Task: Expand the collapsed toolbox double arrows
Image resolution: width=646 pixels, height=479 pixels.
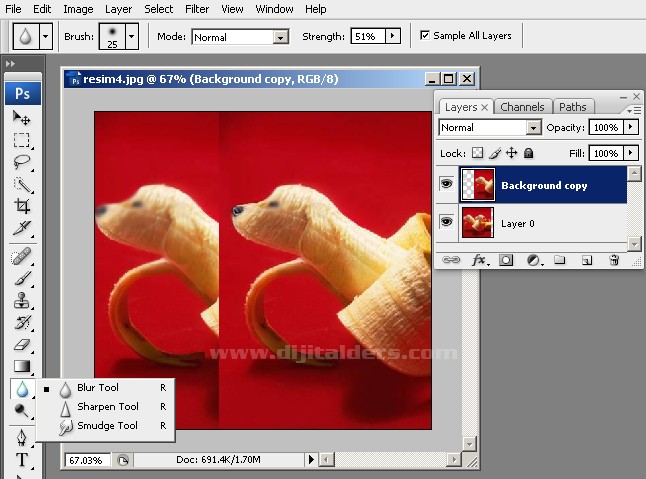Action: (x=11, y=63)
